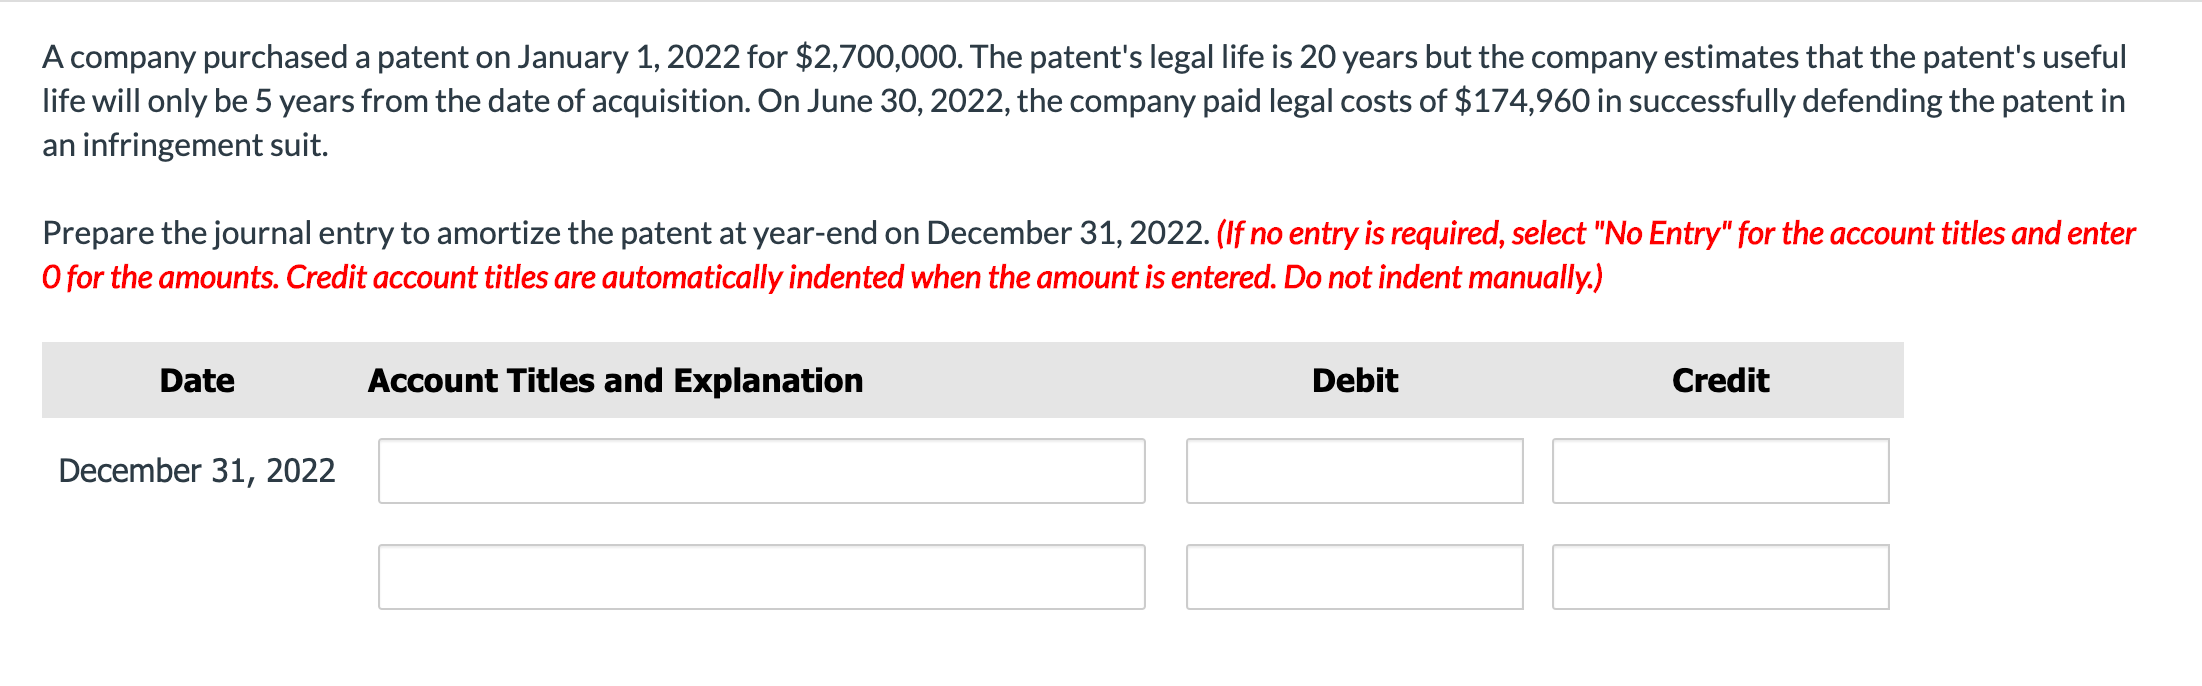This screenshot has width=2202, height=686.
Task: Click the Credit column header
Action: coord(1719,380)
